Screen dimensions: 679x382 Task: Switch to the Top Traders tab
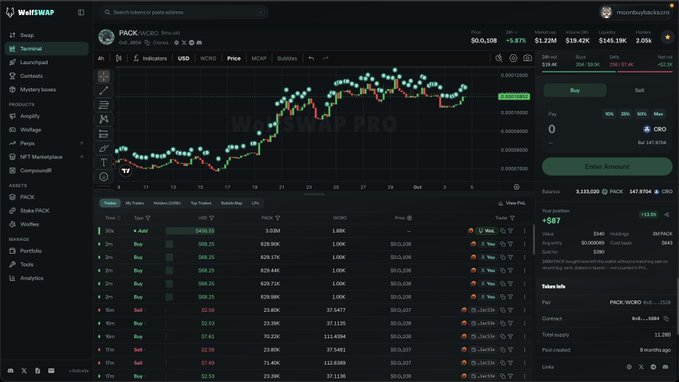point(201,203)
